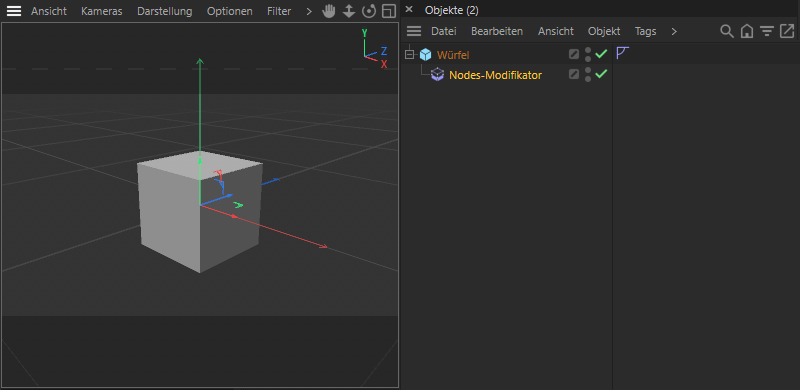Image resolution: width=800 pixels, height=390 pixels.
Task: Show more Object Manager menus via the arrow
Action: tap(674, 31)
